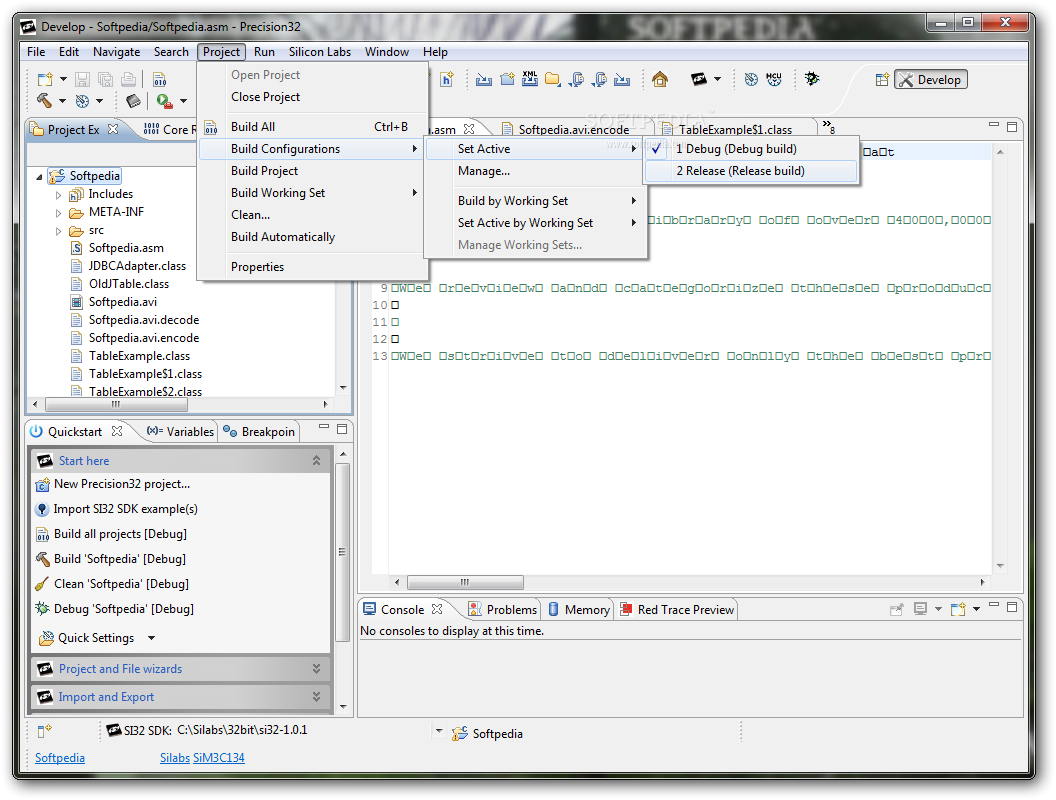Click the clock configuration toolbar icon
Viewport: 1056px width, 800px height.
coord(82,101)
